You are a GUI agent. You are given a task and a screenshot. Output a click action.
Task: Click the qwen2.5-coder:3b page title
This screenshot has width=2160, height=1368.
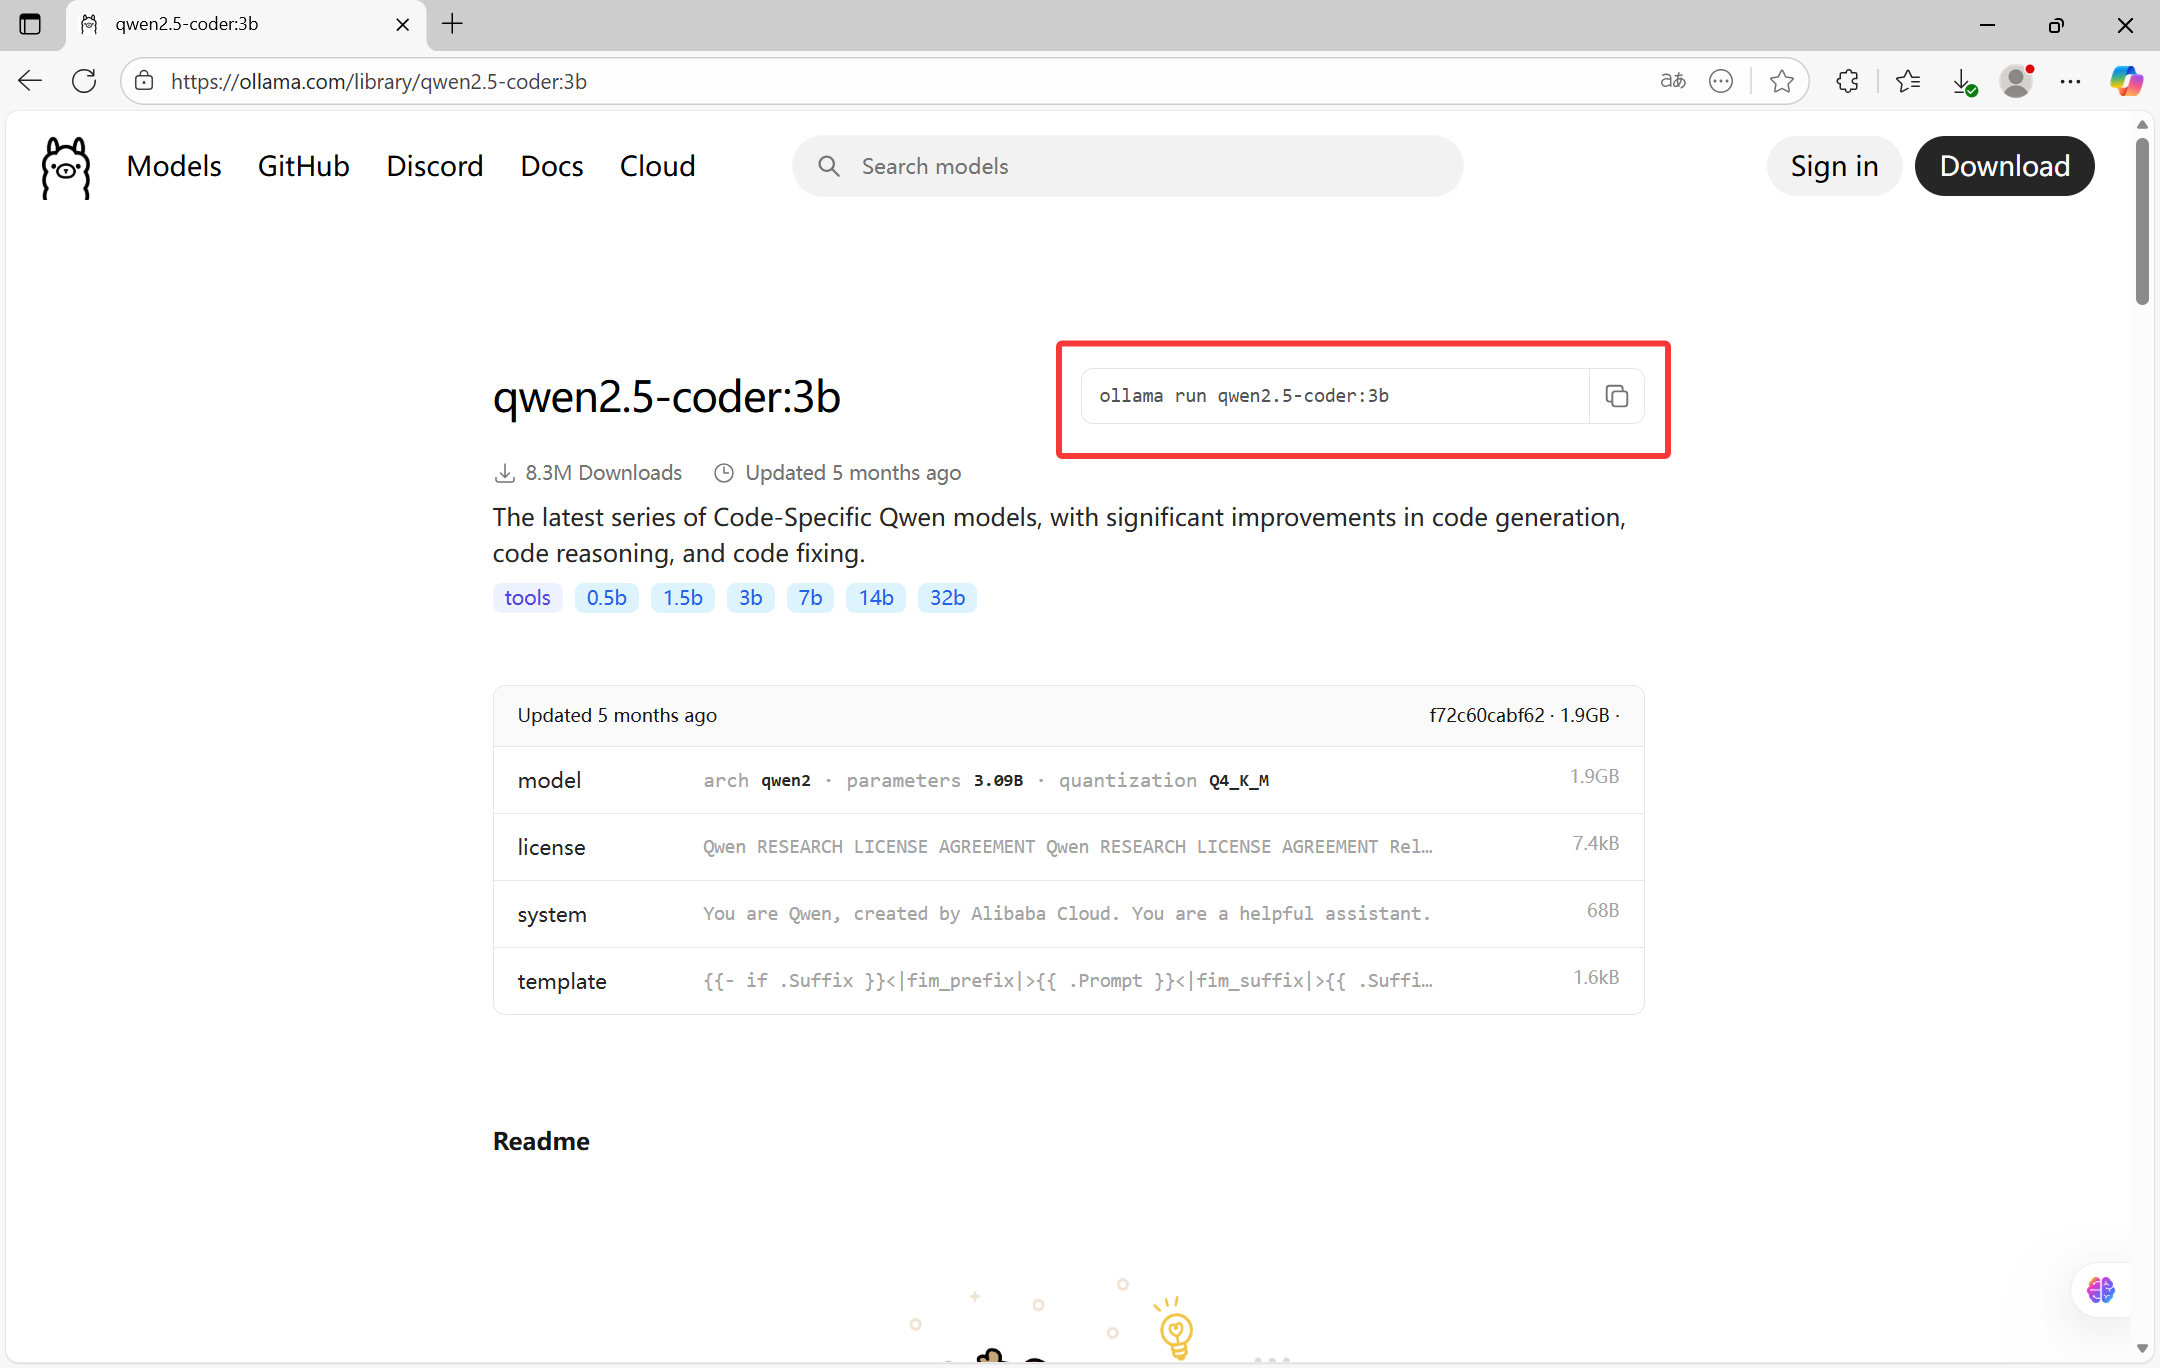tap(667, 397)
